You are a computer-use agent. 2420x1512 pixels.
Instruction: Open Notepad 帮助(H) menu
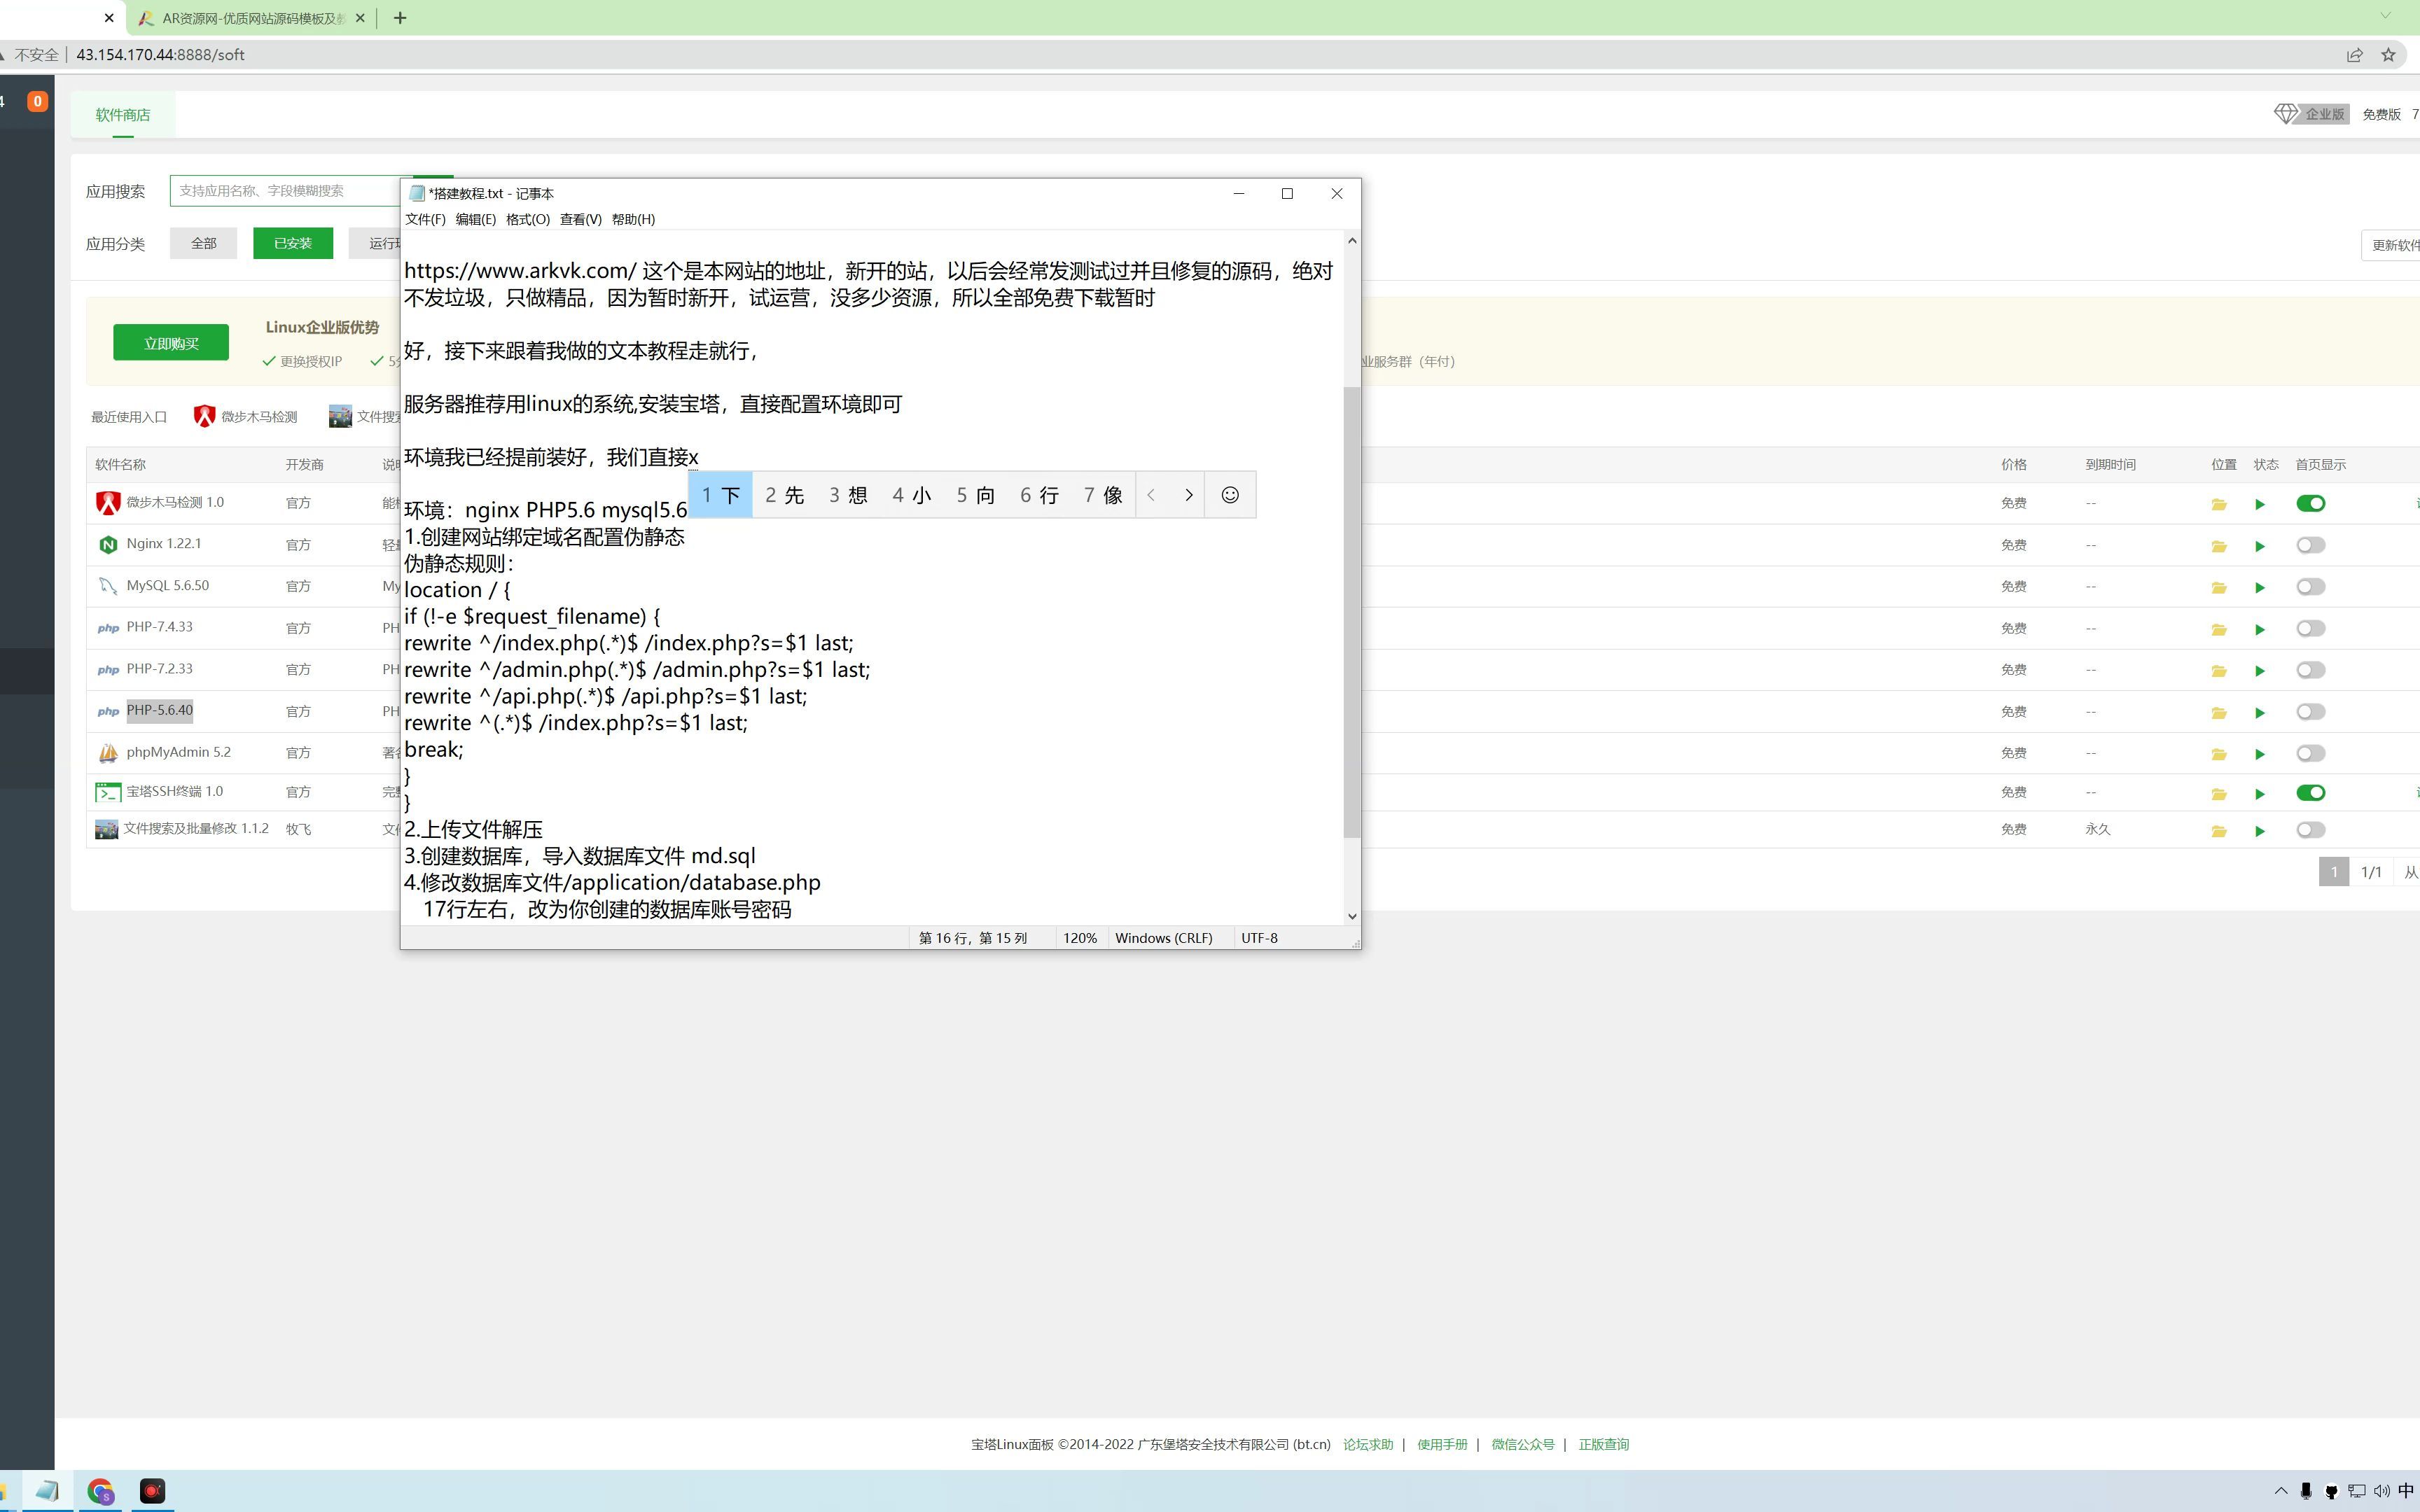tap(633, 219)
